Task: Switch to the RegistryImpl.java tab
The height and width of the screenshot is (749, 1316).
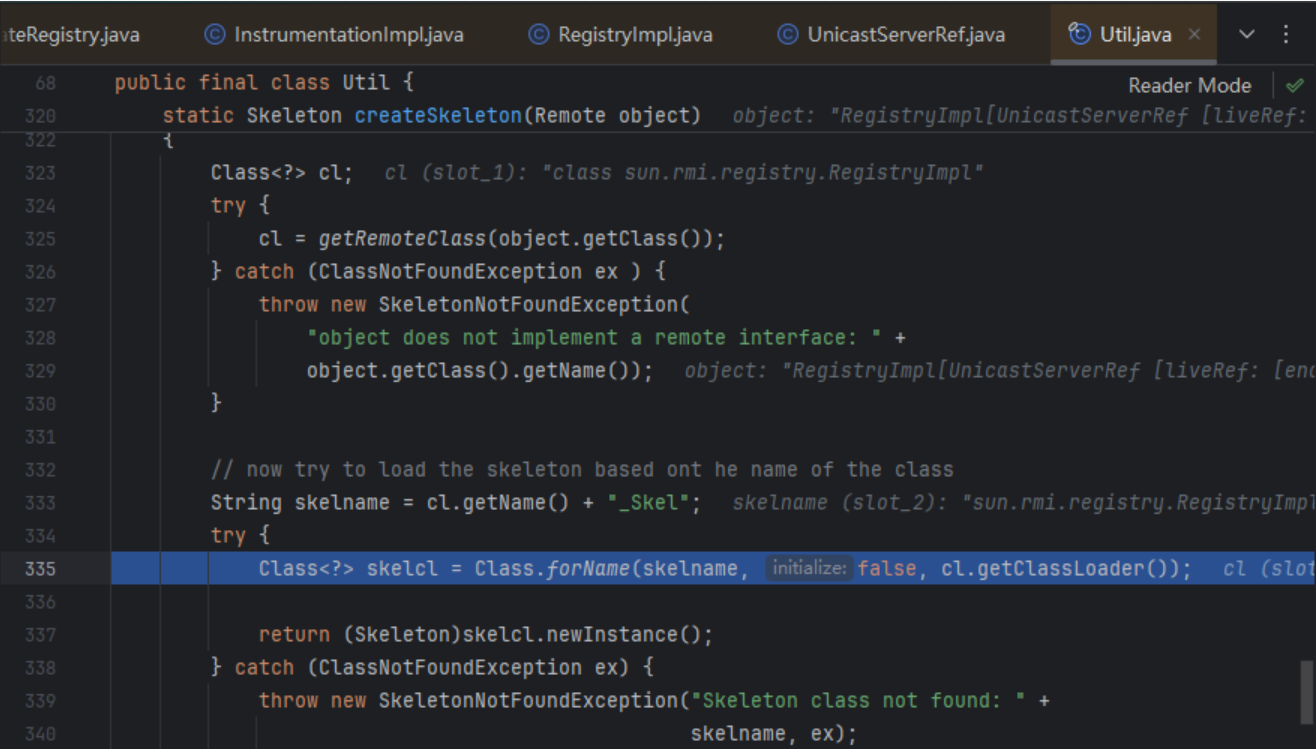Action: click(635, 35)
